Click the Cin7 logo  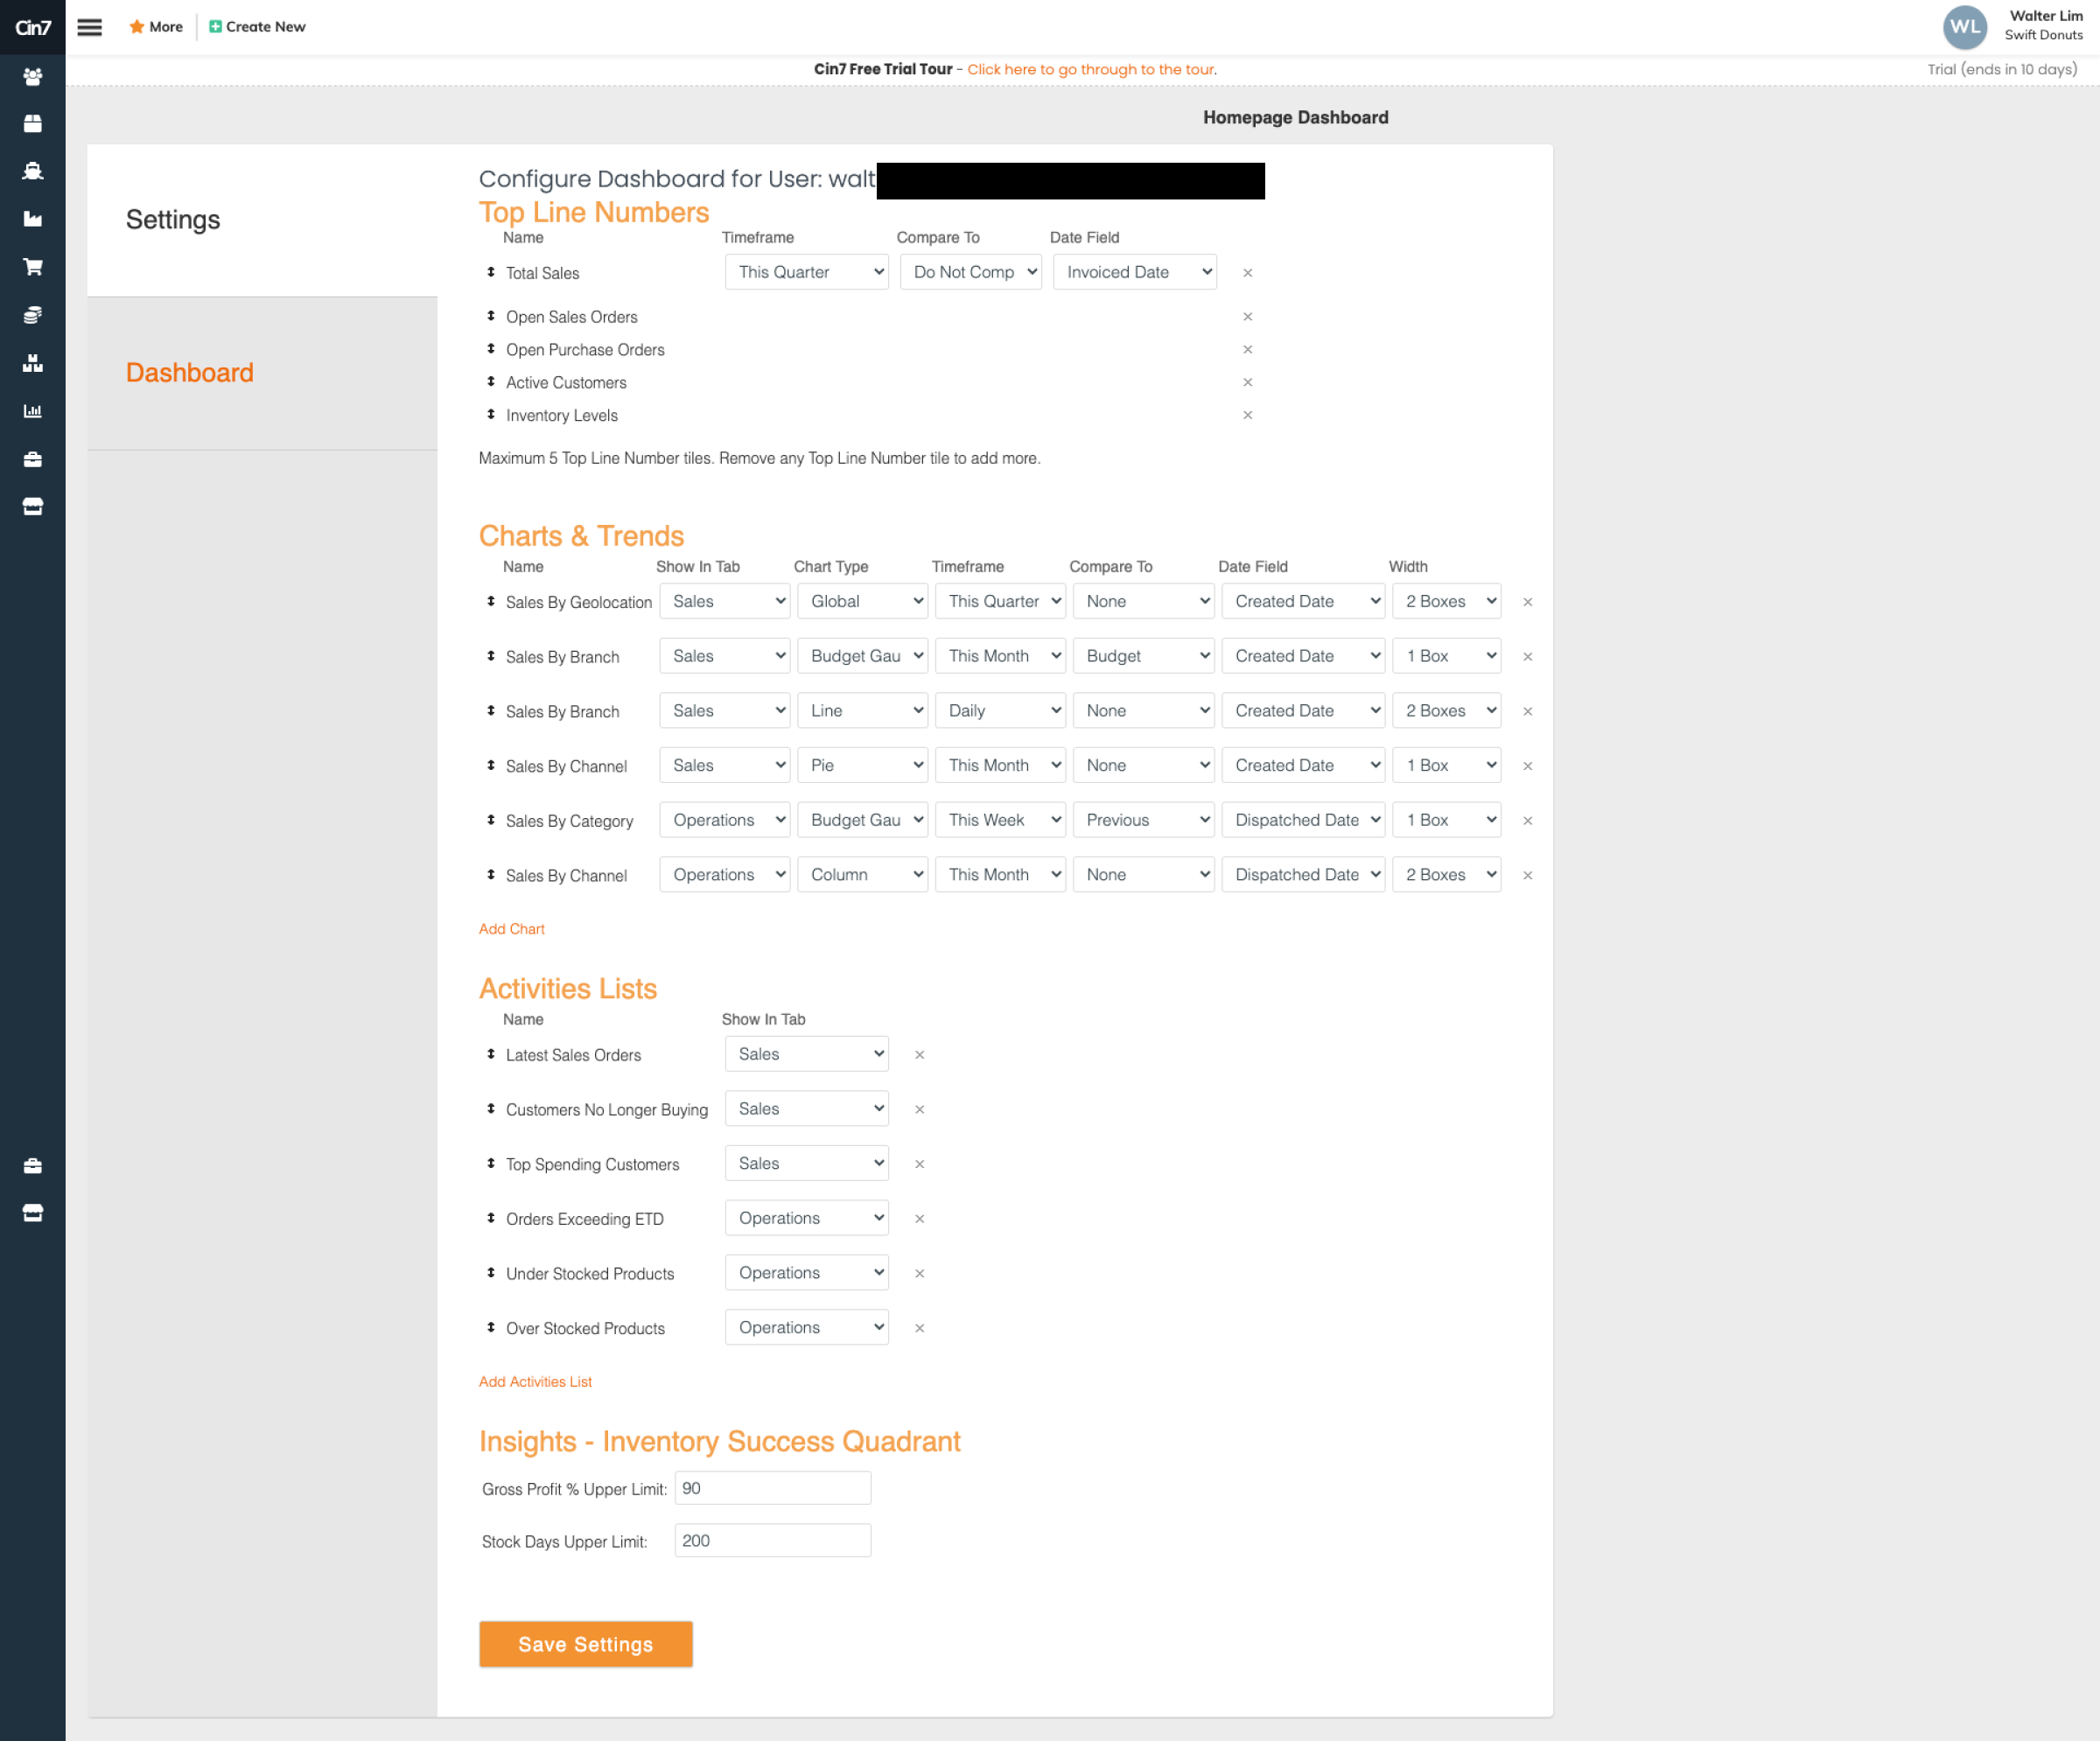point(32,27)
